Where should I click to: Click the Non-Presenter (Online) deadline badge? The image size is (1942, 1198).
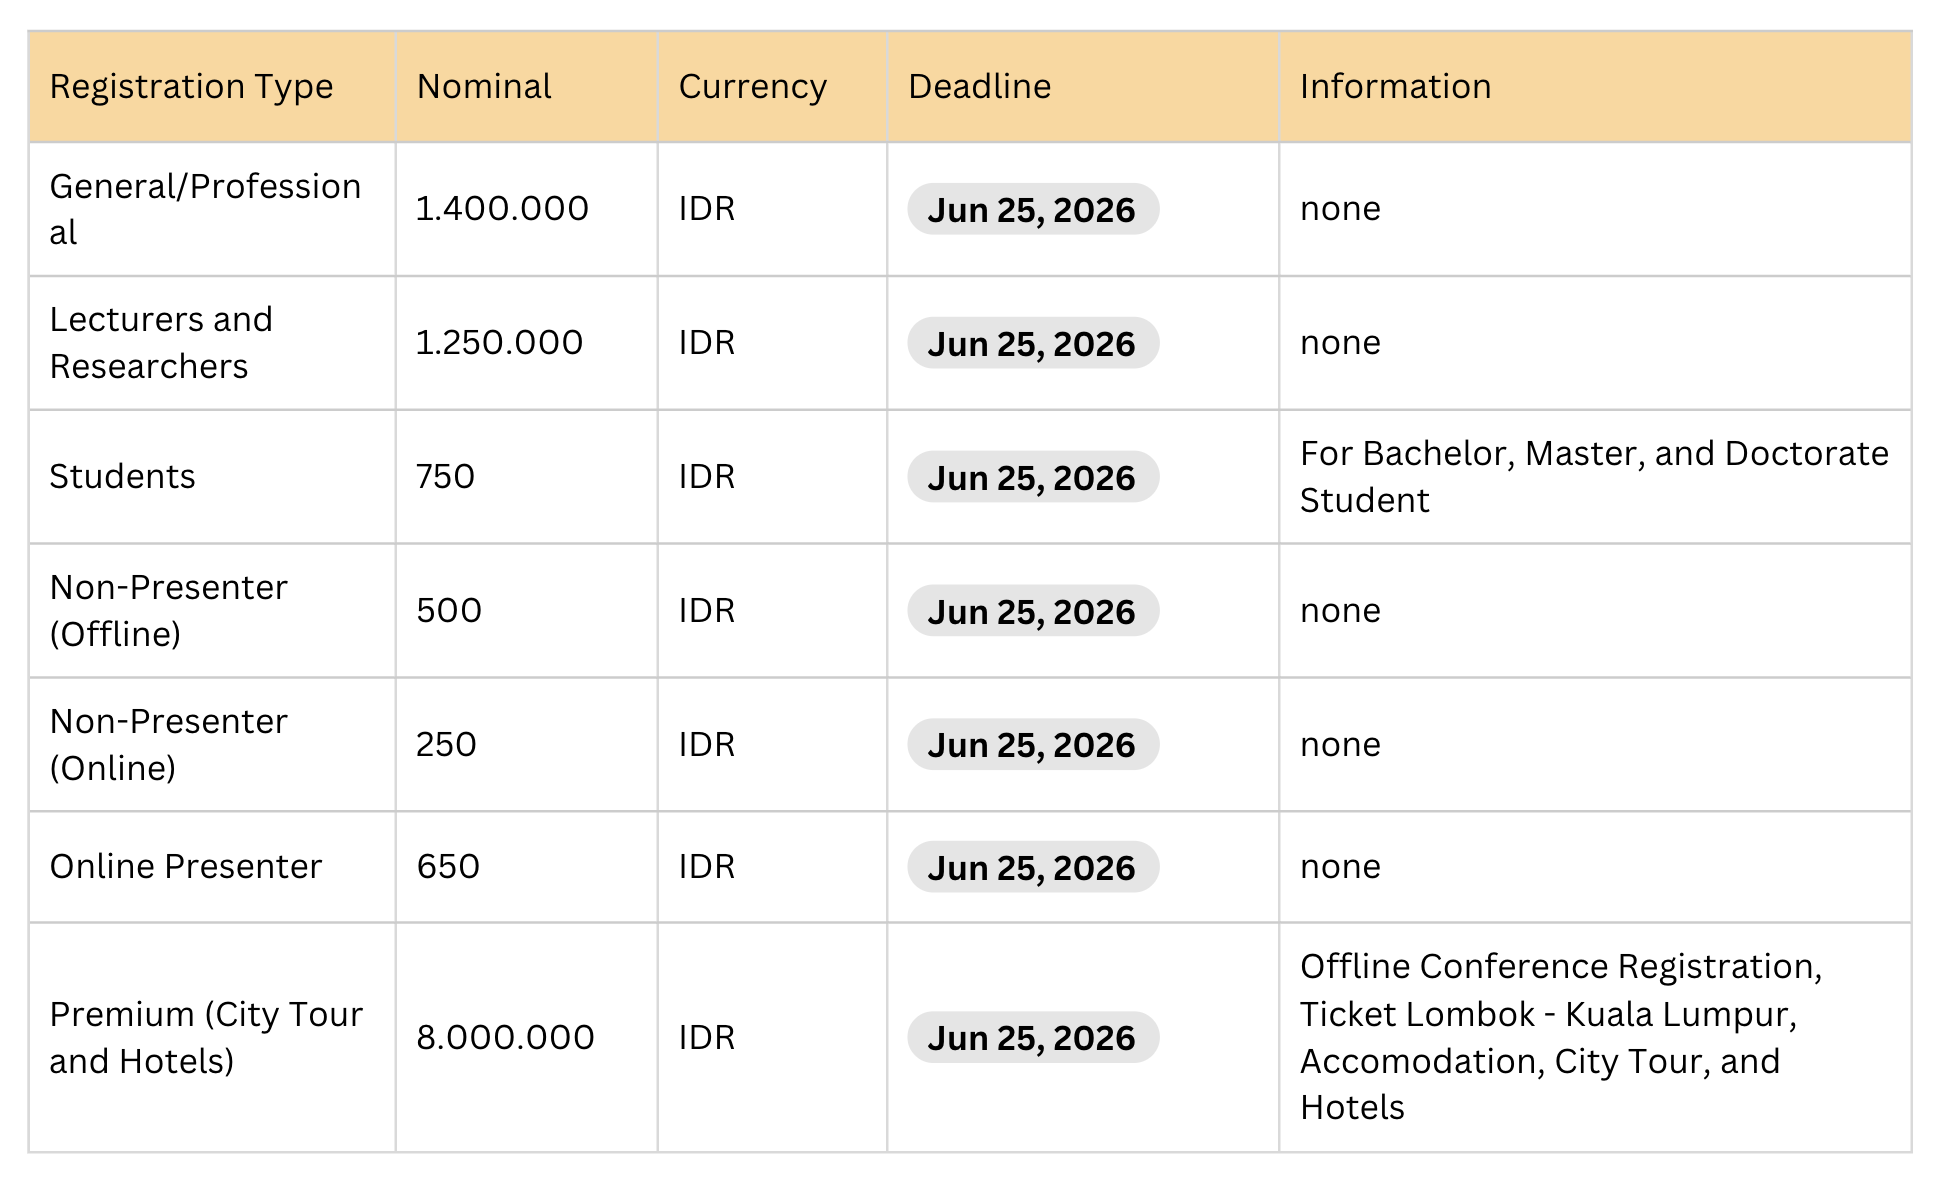tap(1032, 745)
